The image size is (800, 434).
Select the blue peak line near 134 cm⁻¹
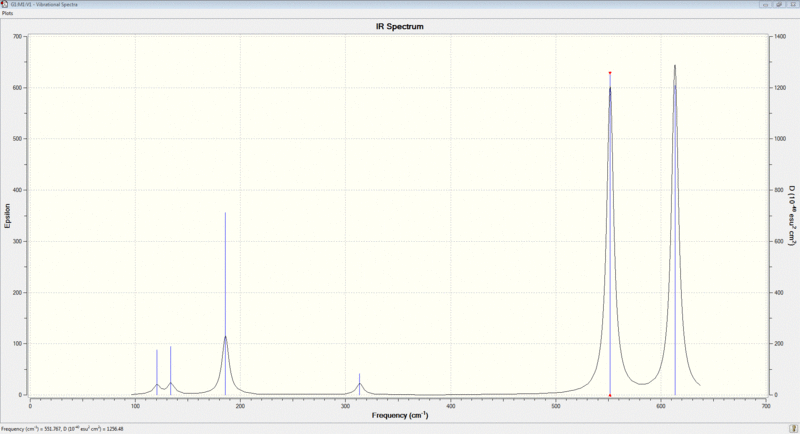pyautogui.click(x=170, y=370)
